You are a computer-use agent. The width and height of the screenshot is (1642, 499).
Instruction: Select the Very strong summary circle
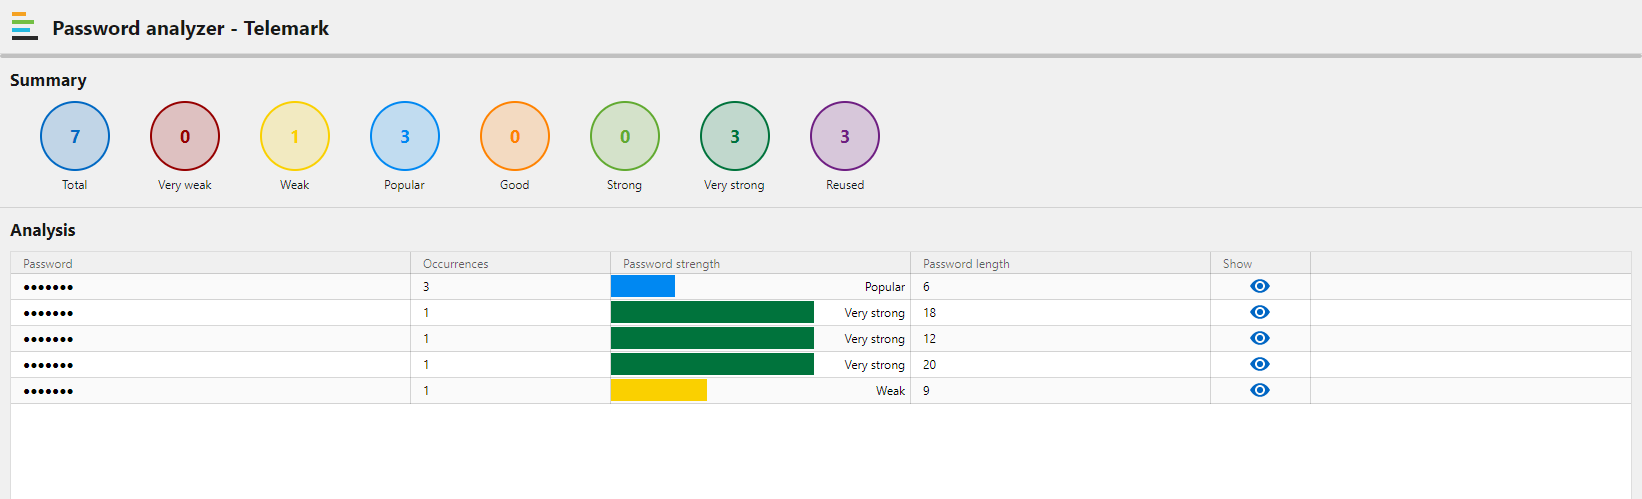(x=735, y=136)
